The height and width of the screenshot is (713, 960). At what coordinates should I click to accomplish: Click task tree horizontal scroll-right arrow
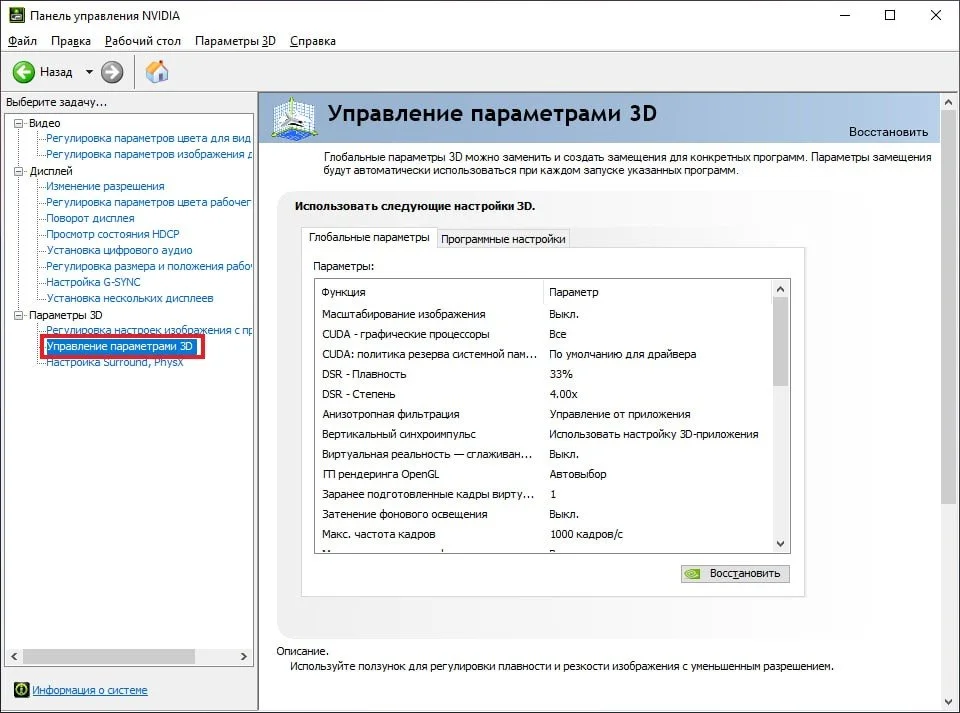(x=244, y=656)
